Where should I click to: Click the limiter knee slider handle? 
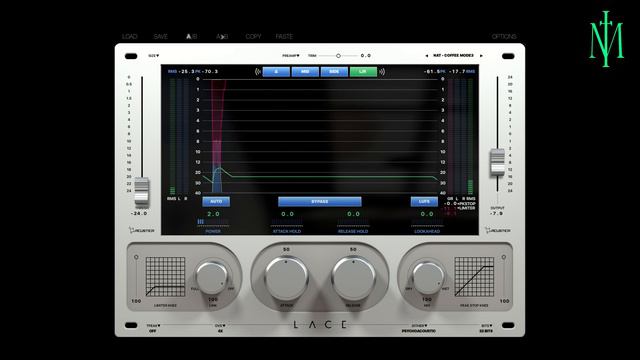pyautogui.click(x=136, y=257)
